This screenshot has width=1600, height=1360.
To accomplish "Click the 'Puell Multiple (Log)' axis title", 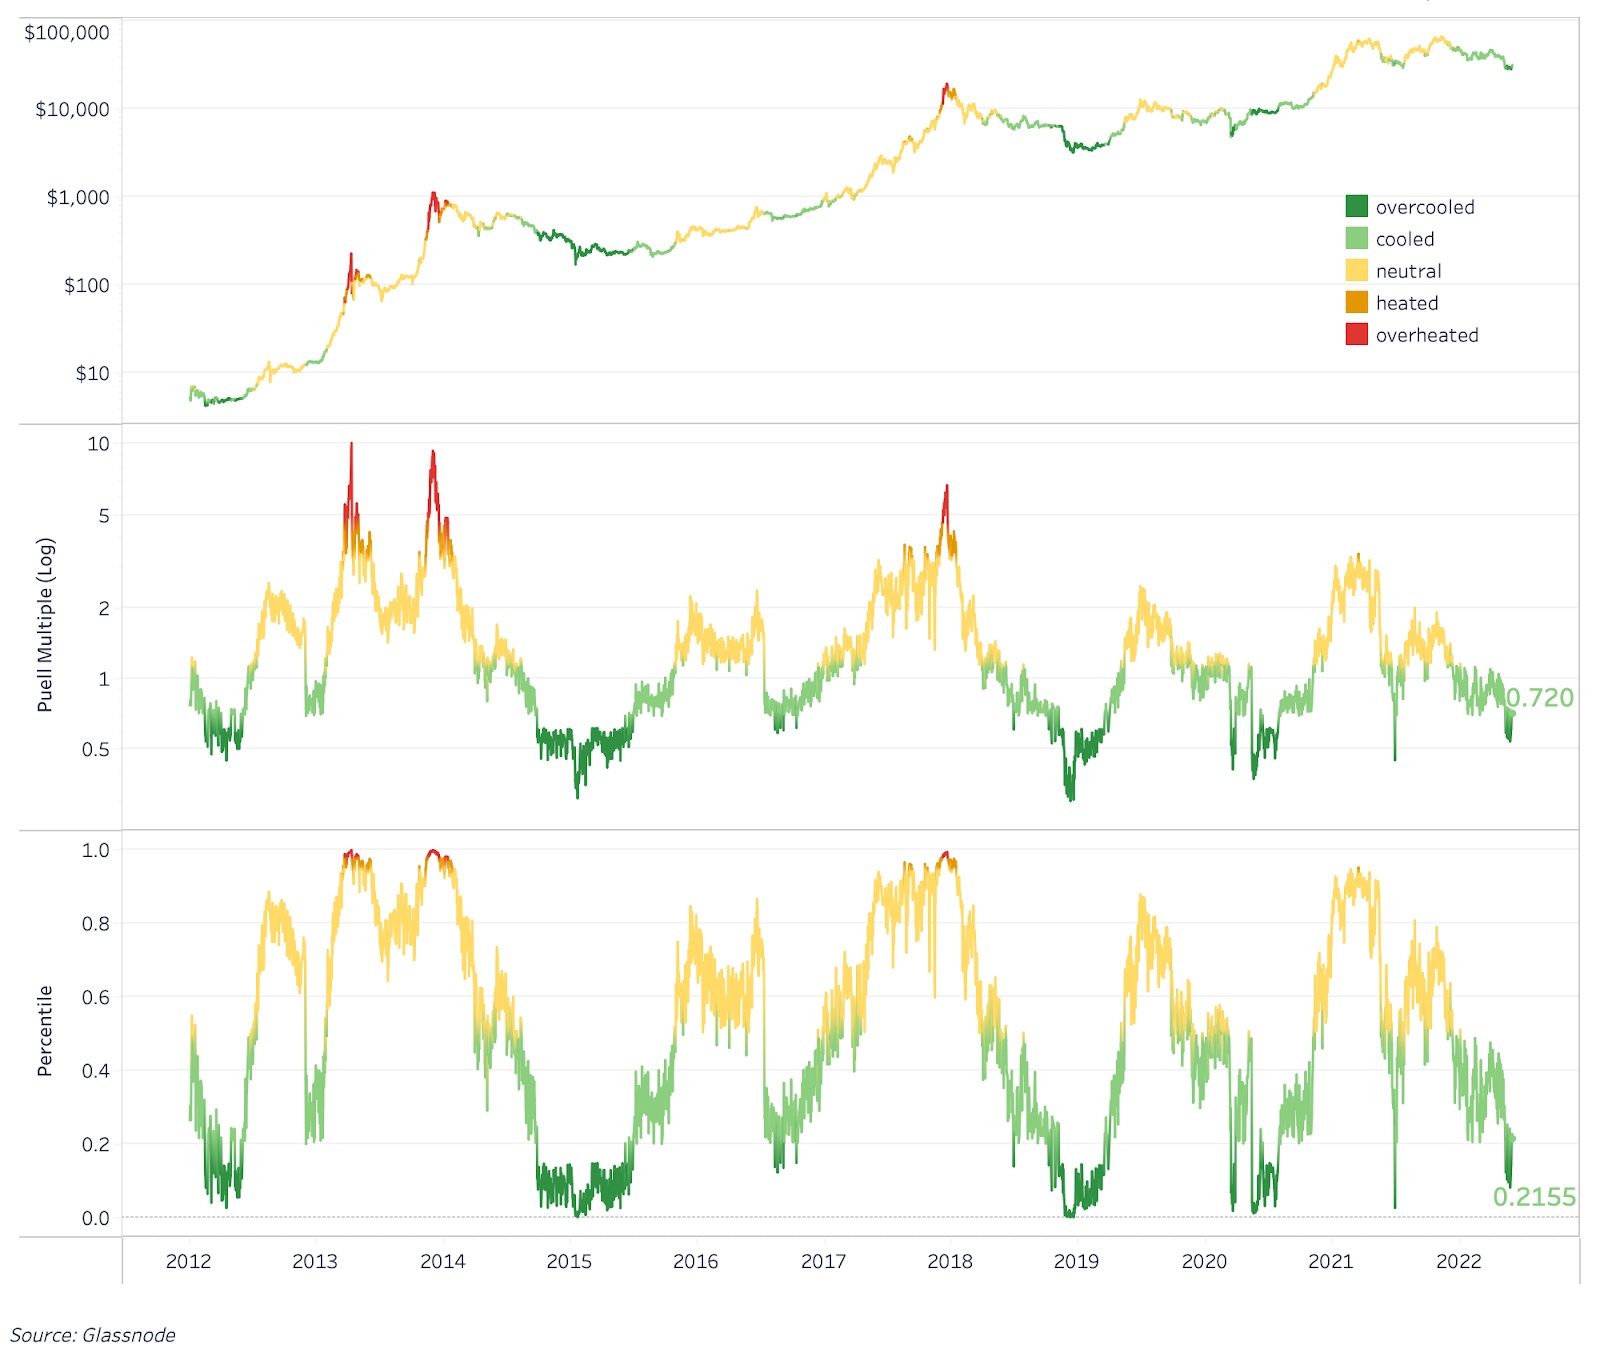I will coord(45,625).
